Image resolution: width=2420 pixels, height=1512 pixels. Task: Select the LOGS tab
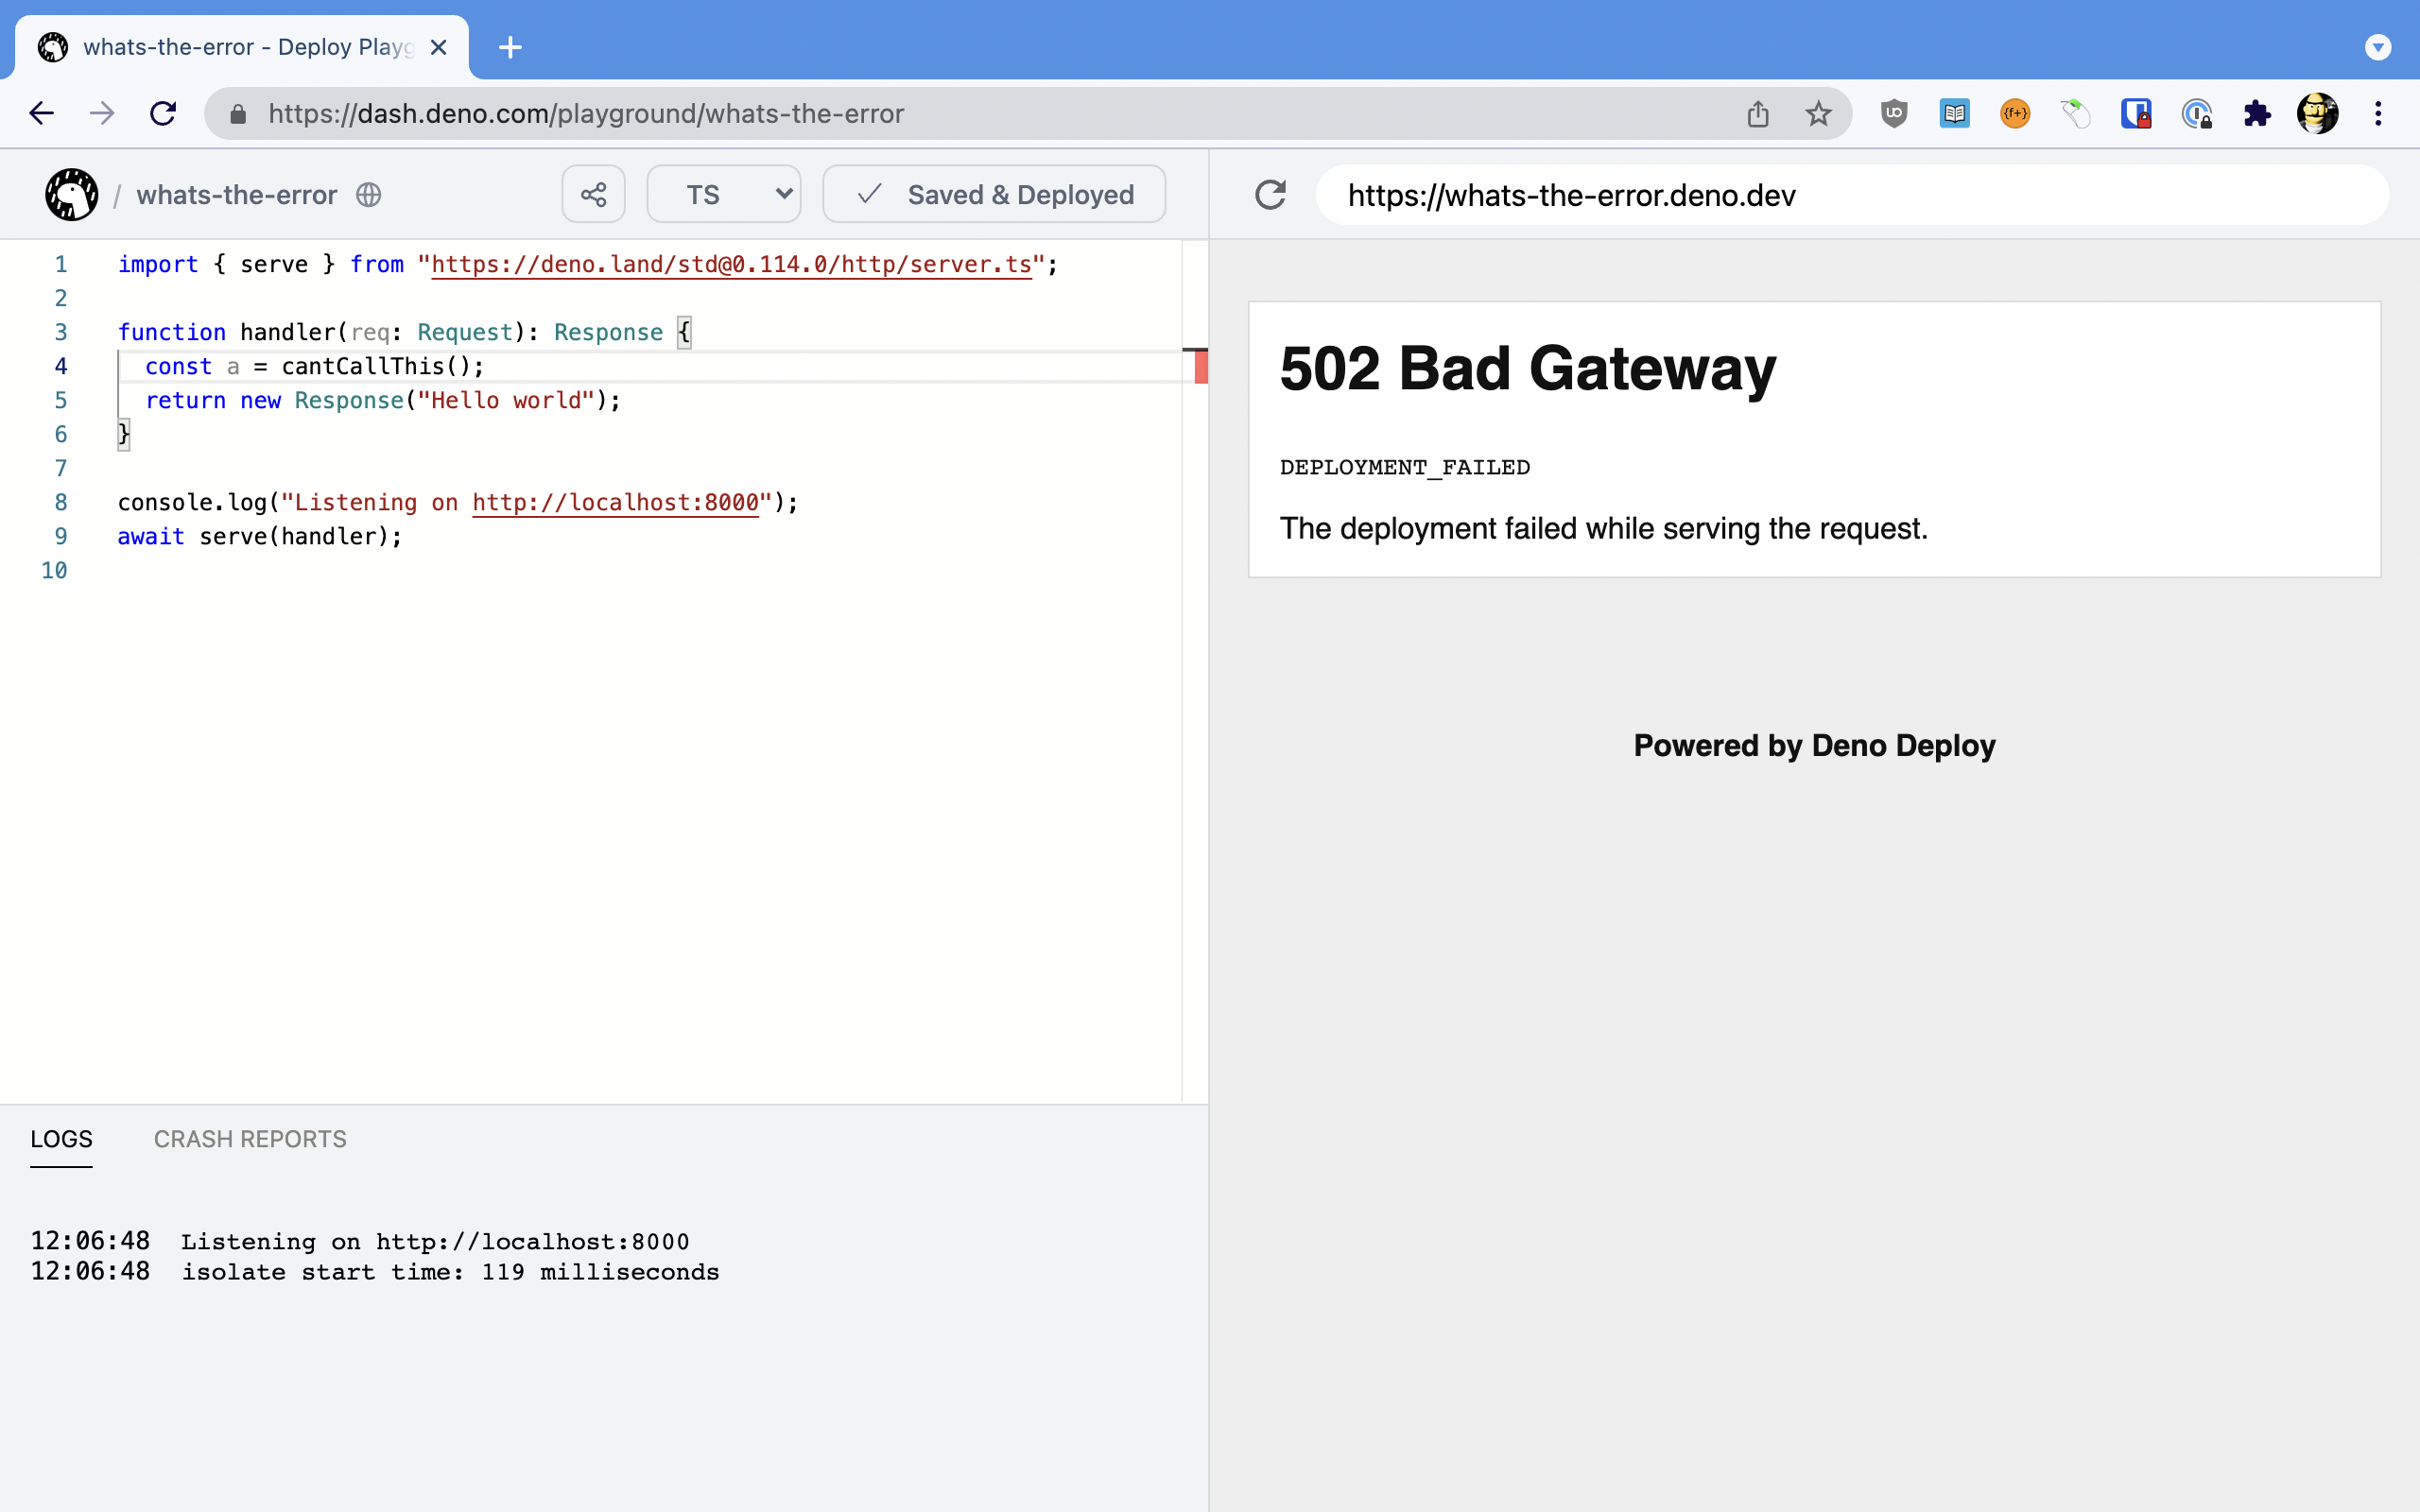pyautogui.click(x=61, y=1139)
